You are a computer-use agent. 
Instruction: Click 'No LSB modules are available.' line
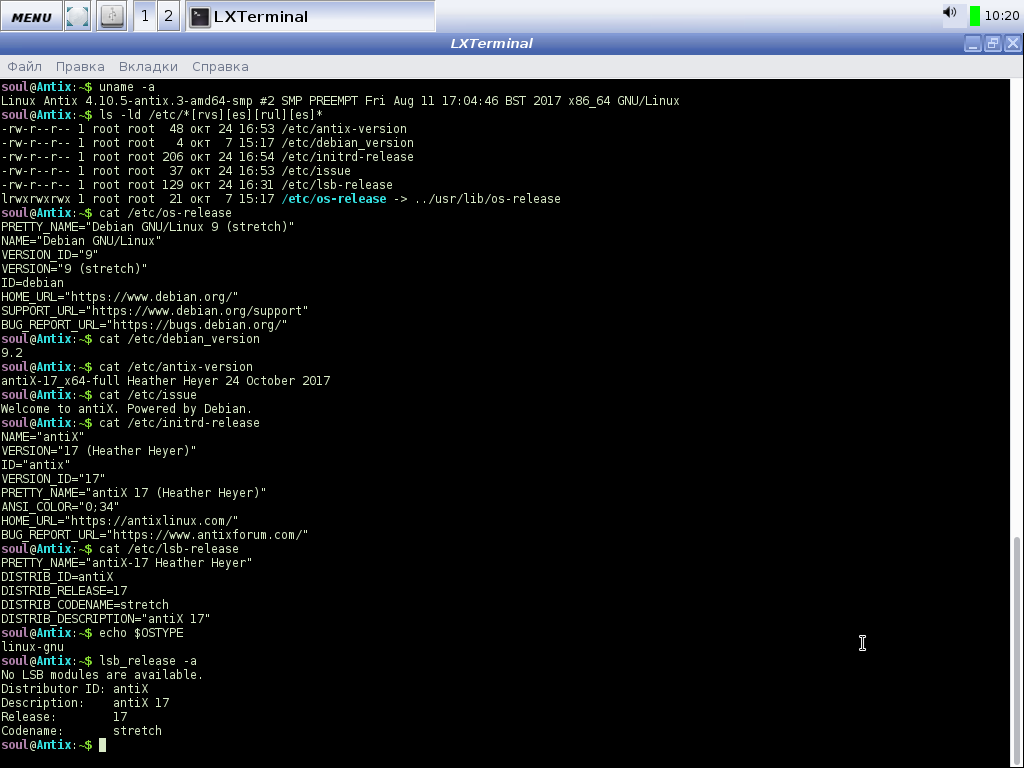click(x=102, y=675)
